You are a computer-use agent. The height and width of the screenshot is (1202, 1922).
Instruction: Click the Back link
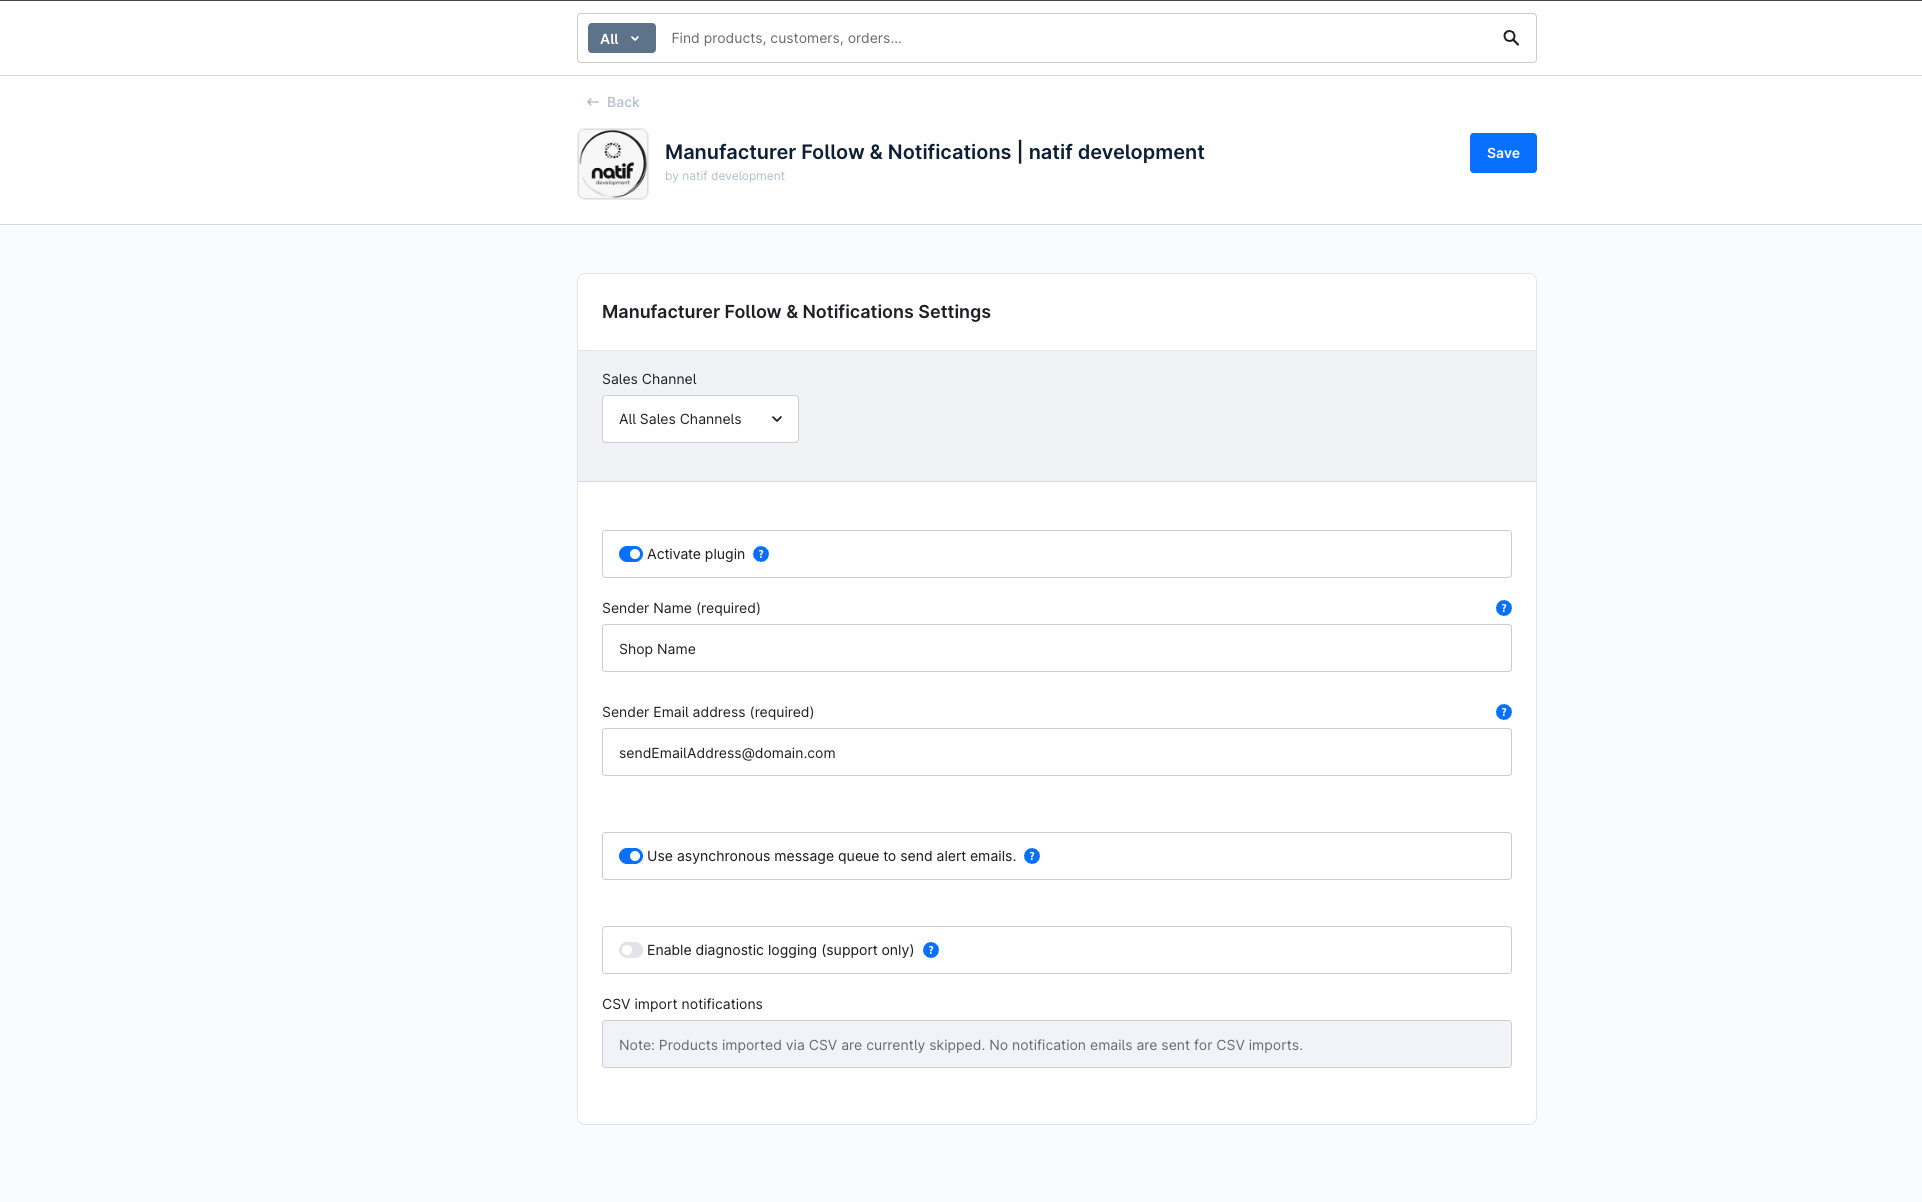pos(623,101)
